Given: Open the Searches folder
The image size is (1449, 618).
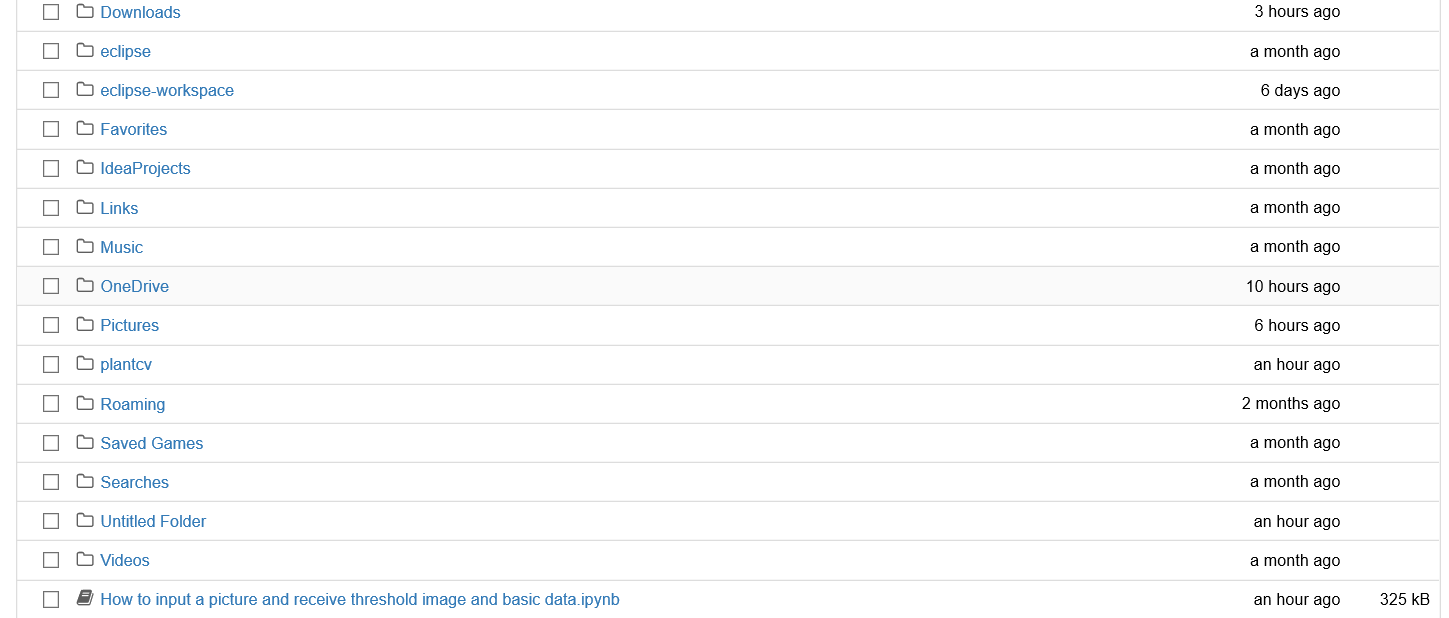Looking at the screenshot, I should [134, 481].
